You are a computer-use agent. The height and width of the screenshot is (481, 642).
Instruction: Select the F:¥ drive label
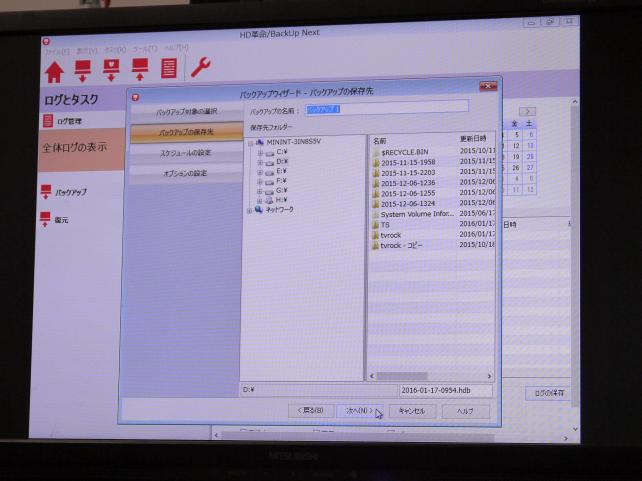[x=282, y=181]
